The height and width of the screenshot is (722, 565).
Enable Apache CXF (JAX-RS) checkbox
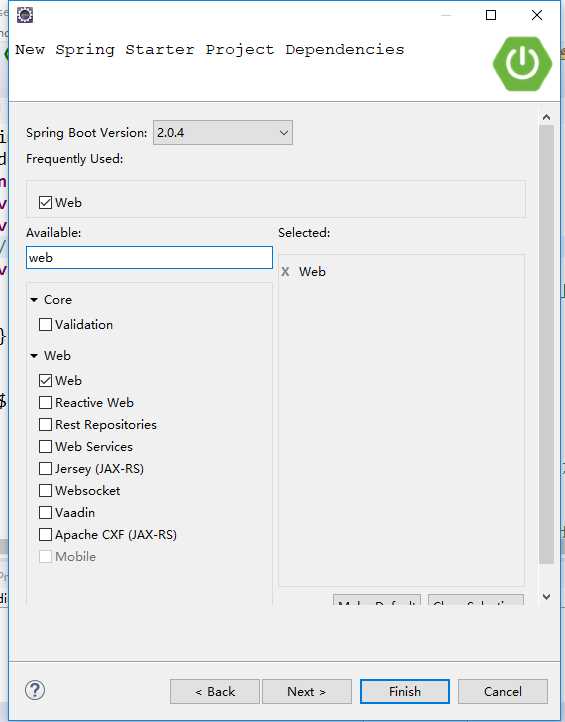tap(46, 535)
